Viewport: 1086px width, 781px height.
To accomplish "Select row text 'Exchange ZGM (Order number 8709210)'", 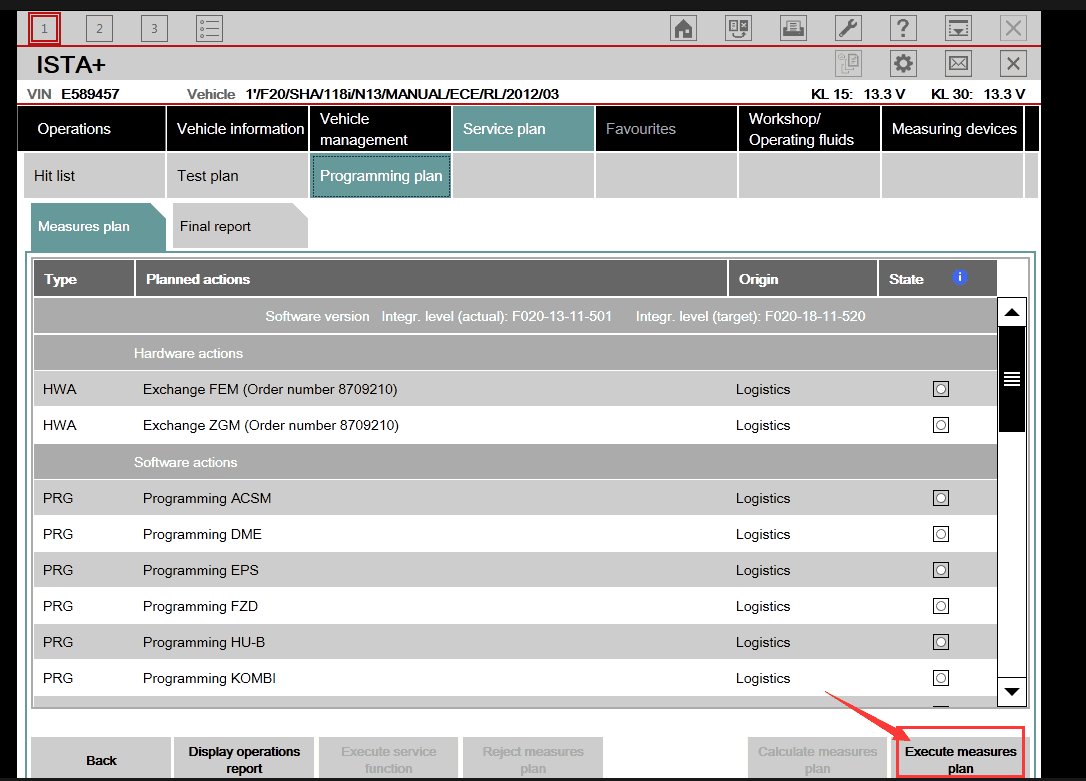I will [271, 425].
